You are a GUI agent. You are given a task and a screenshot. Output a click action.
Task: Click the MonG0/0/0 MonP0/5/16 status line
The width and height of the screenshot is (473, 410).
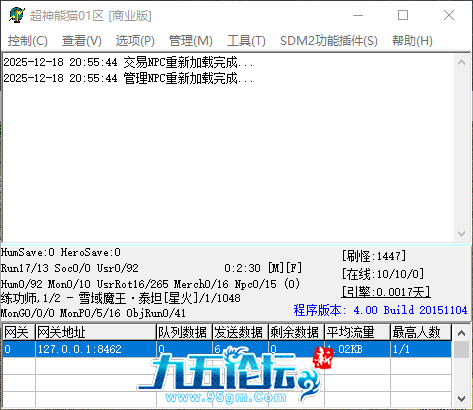click(x=93, y=313)
